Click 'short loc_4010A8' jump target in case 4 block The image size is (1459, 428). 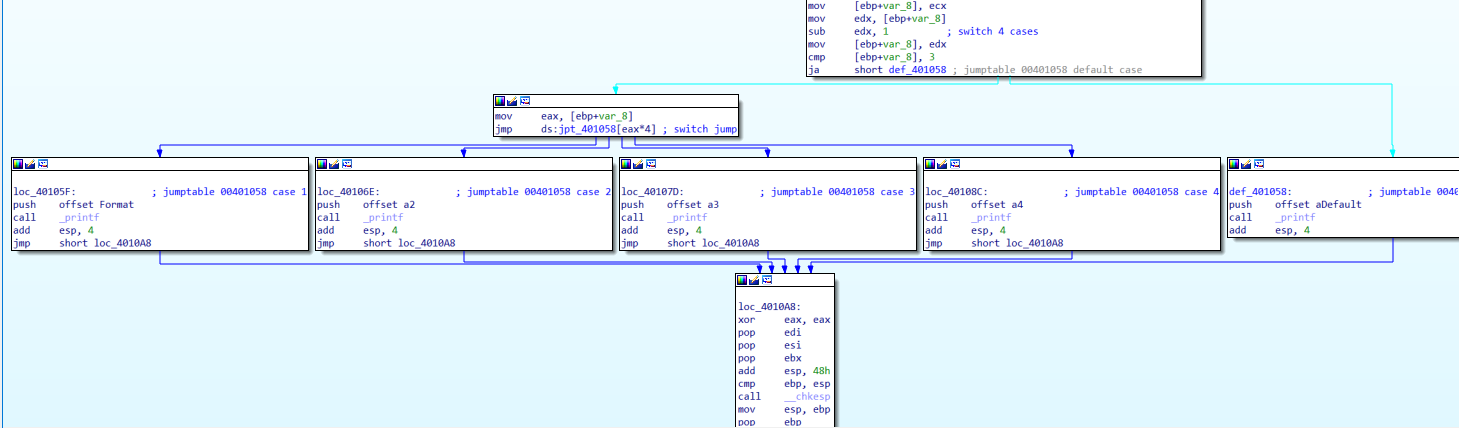(x=1017, y=243)
